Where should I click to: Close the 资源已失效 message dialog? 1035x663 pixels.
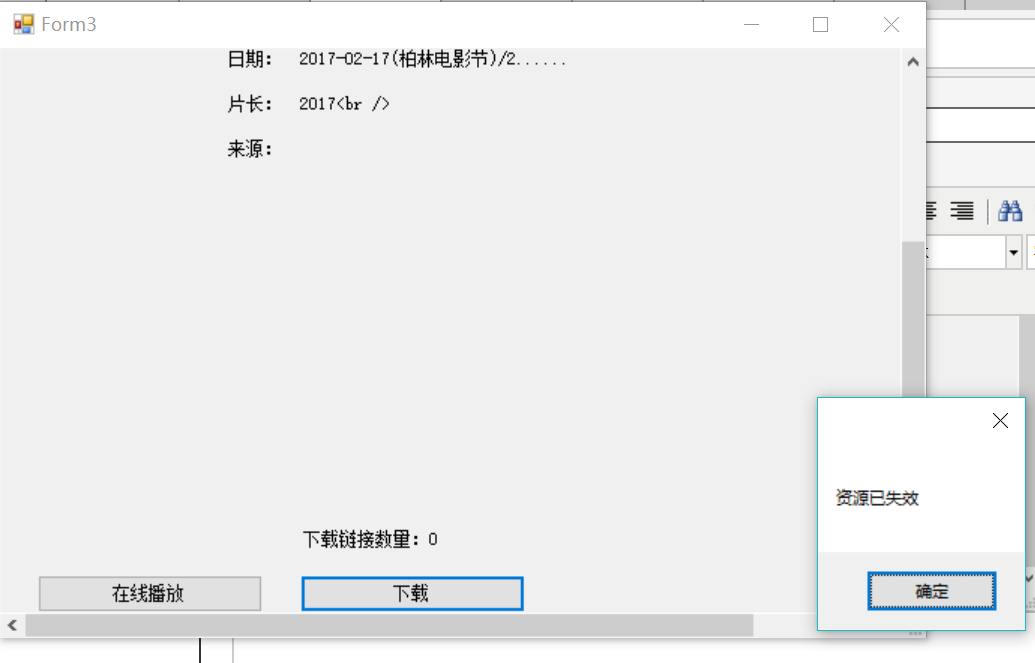click(1000, 421)
